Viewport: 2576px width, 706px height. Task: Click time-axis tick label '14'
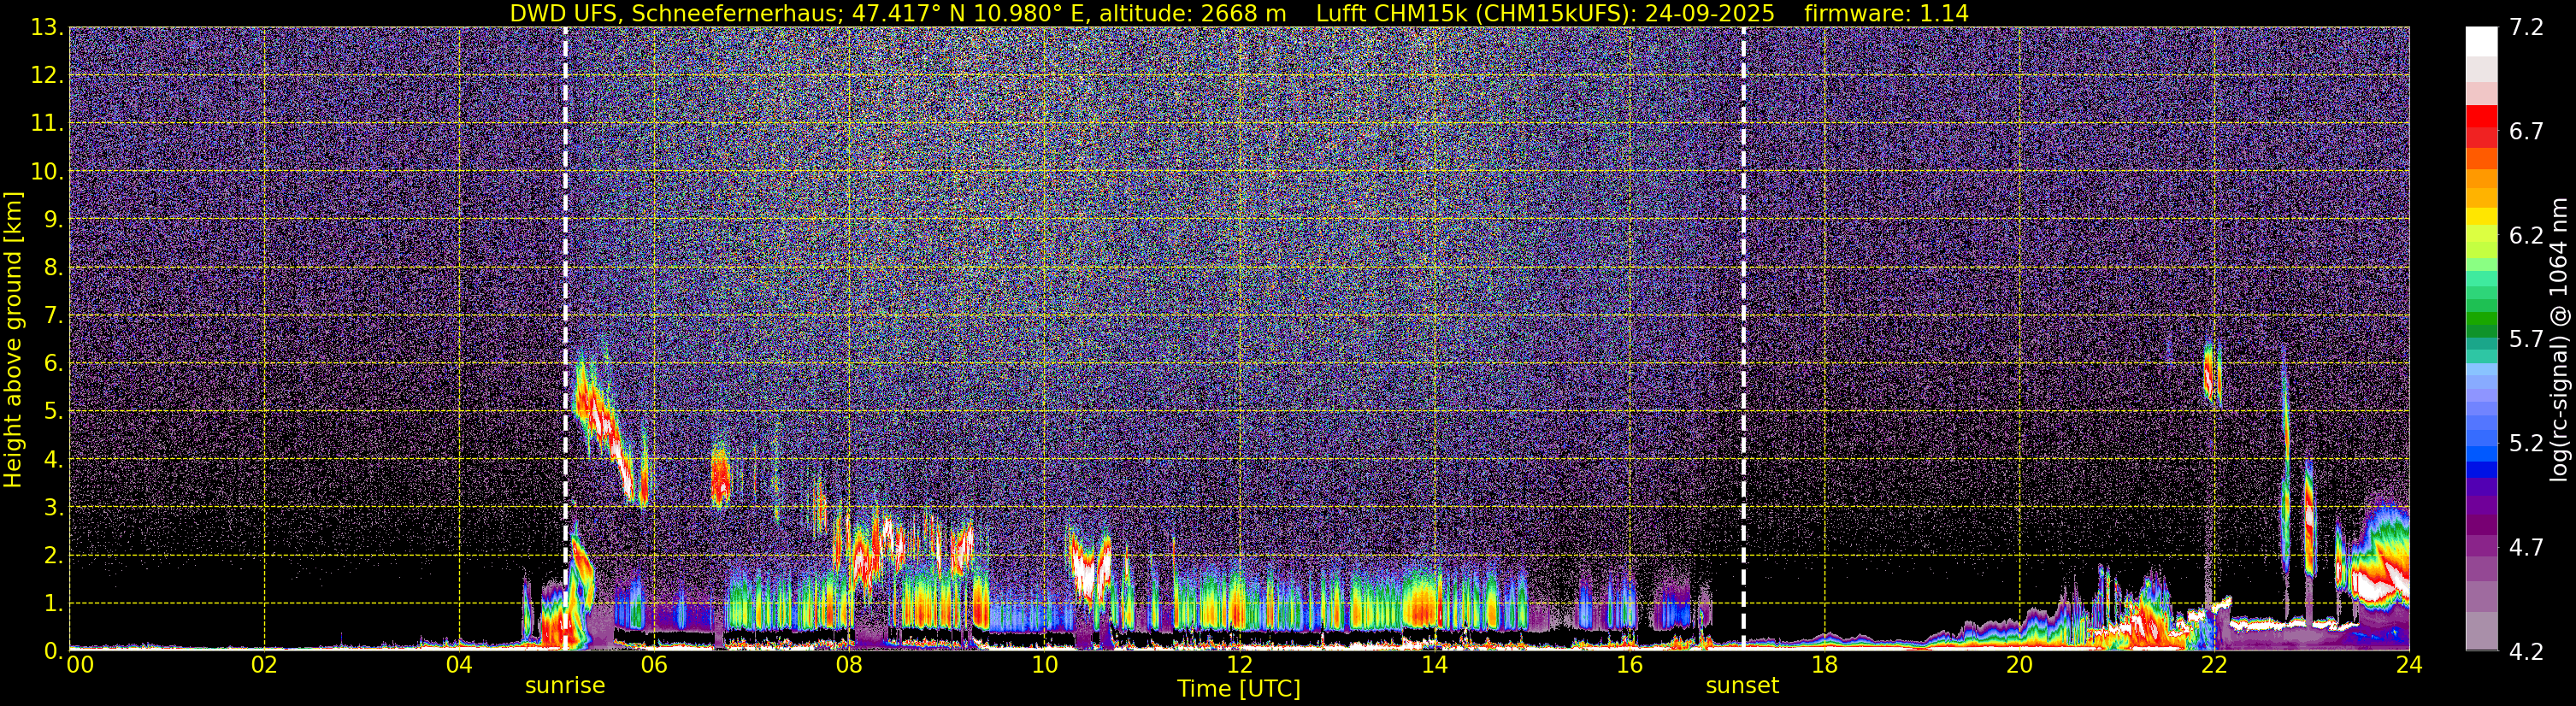coord(1434,666)
